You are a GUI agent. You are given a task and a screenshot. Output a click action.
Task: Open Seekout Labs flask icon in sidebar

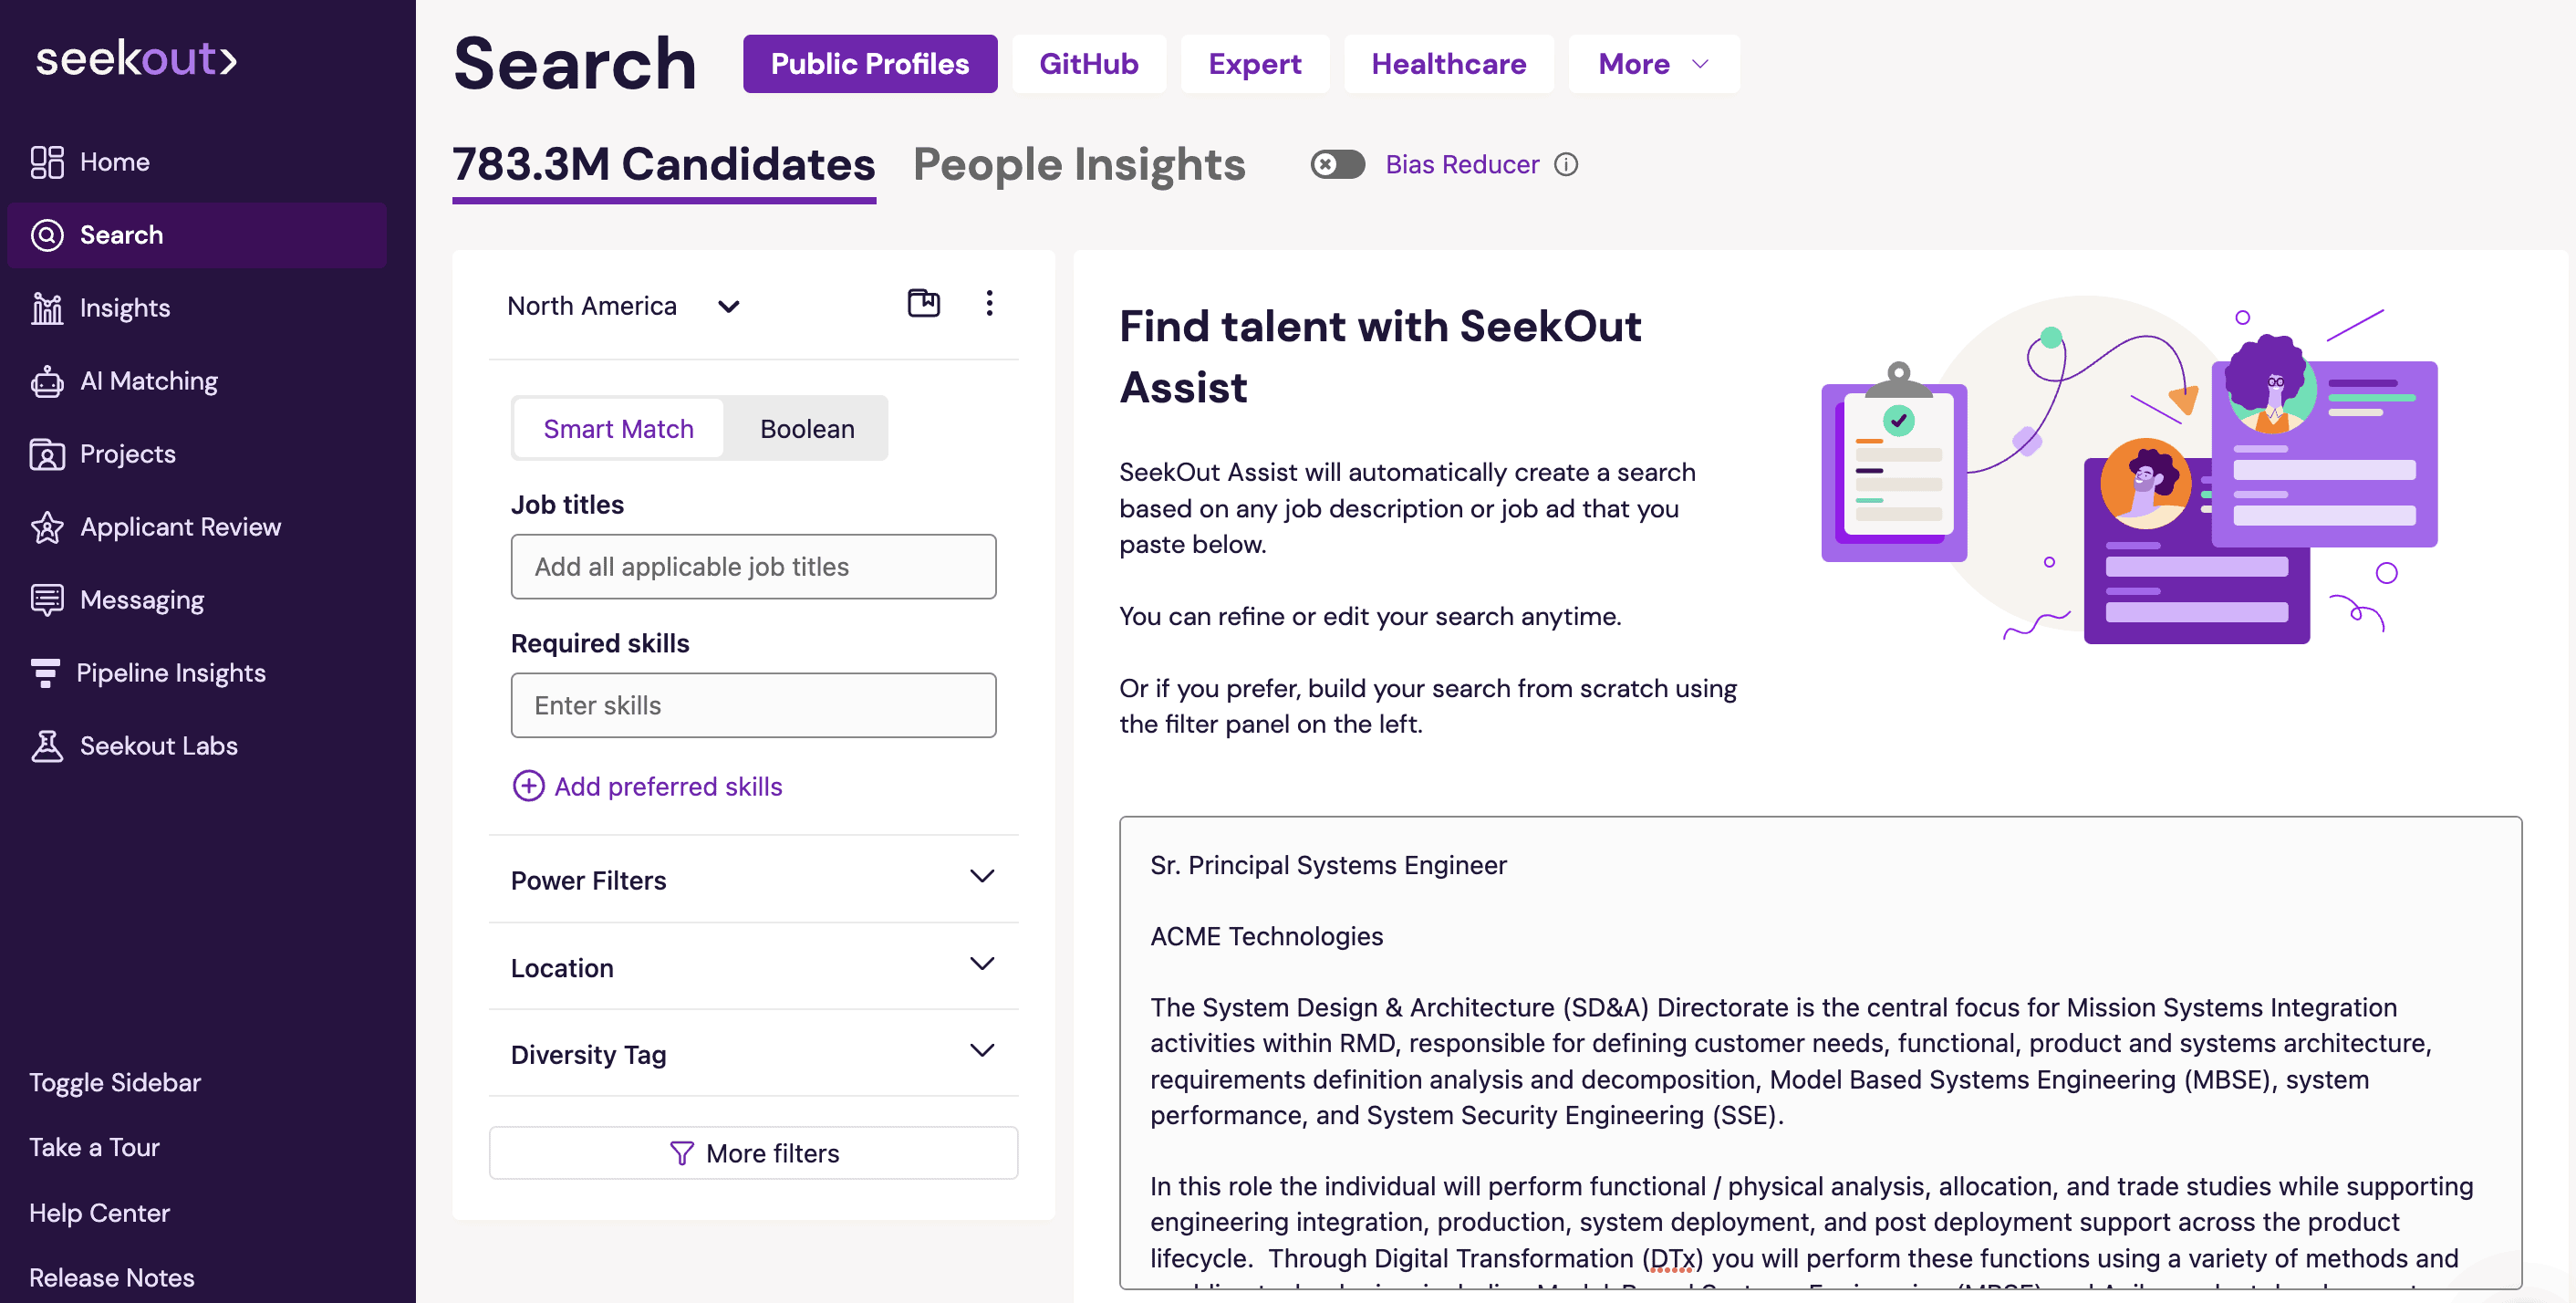coord(47,746)
